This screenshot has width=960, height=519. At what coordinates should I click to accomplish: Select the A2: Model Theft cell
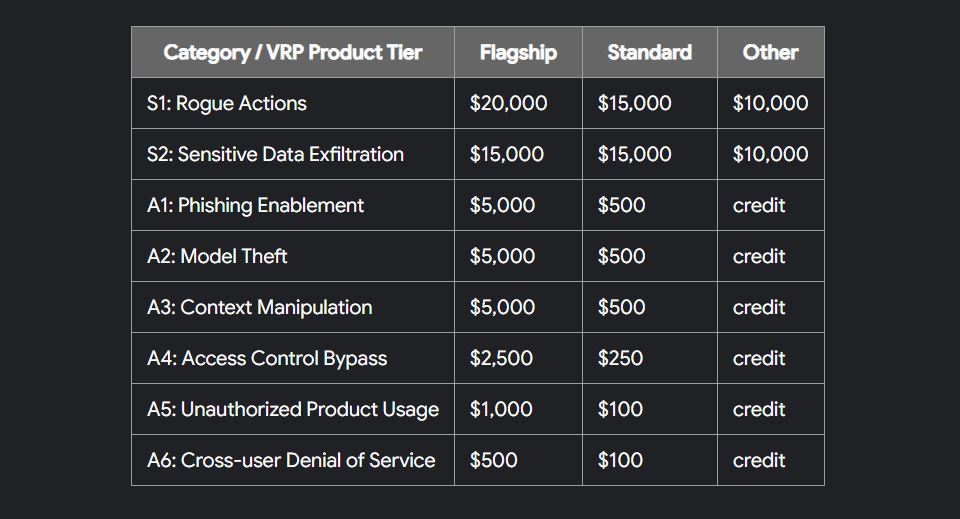217,257
